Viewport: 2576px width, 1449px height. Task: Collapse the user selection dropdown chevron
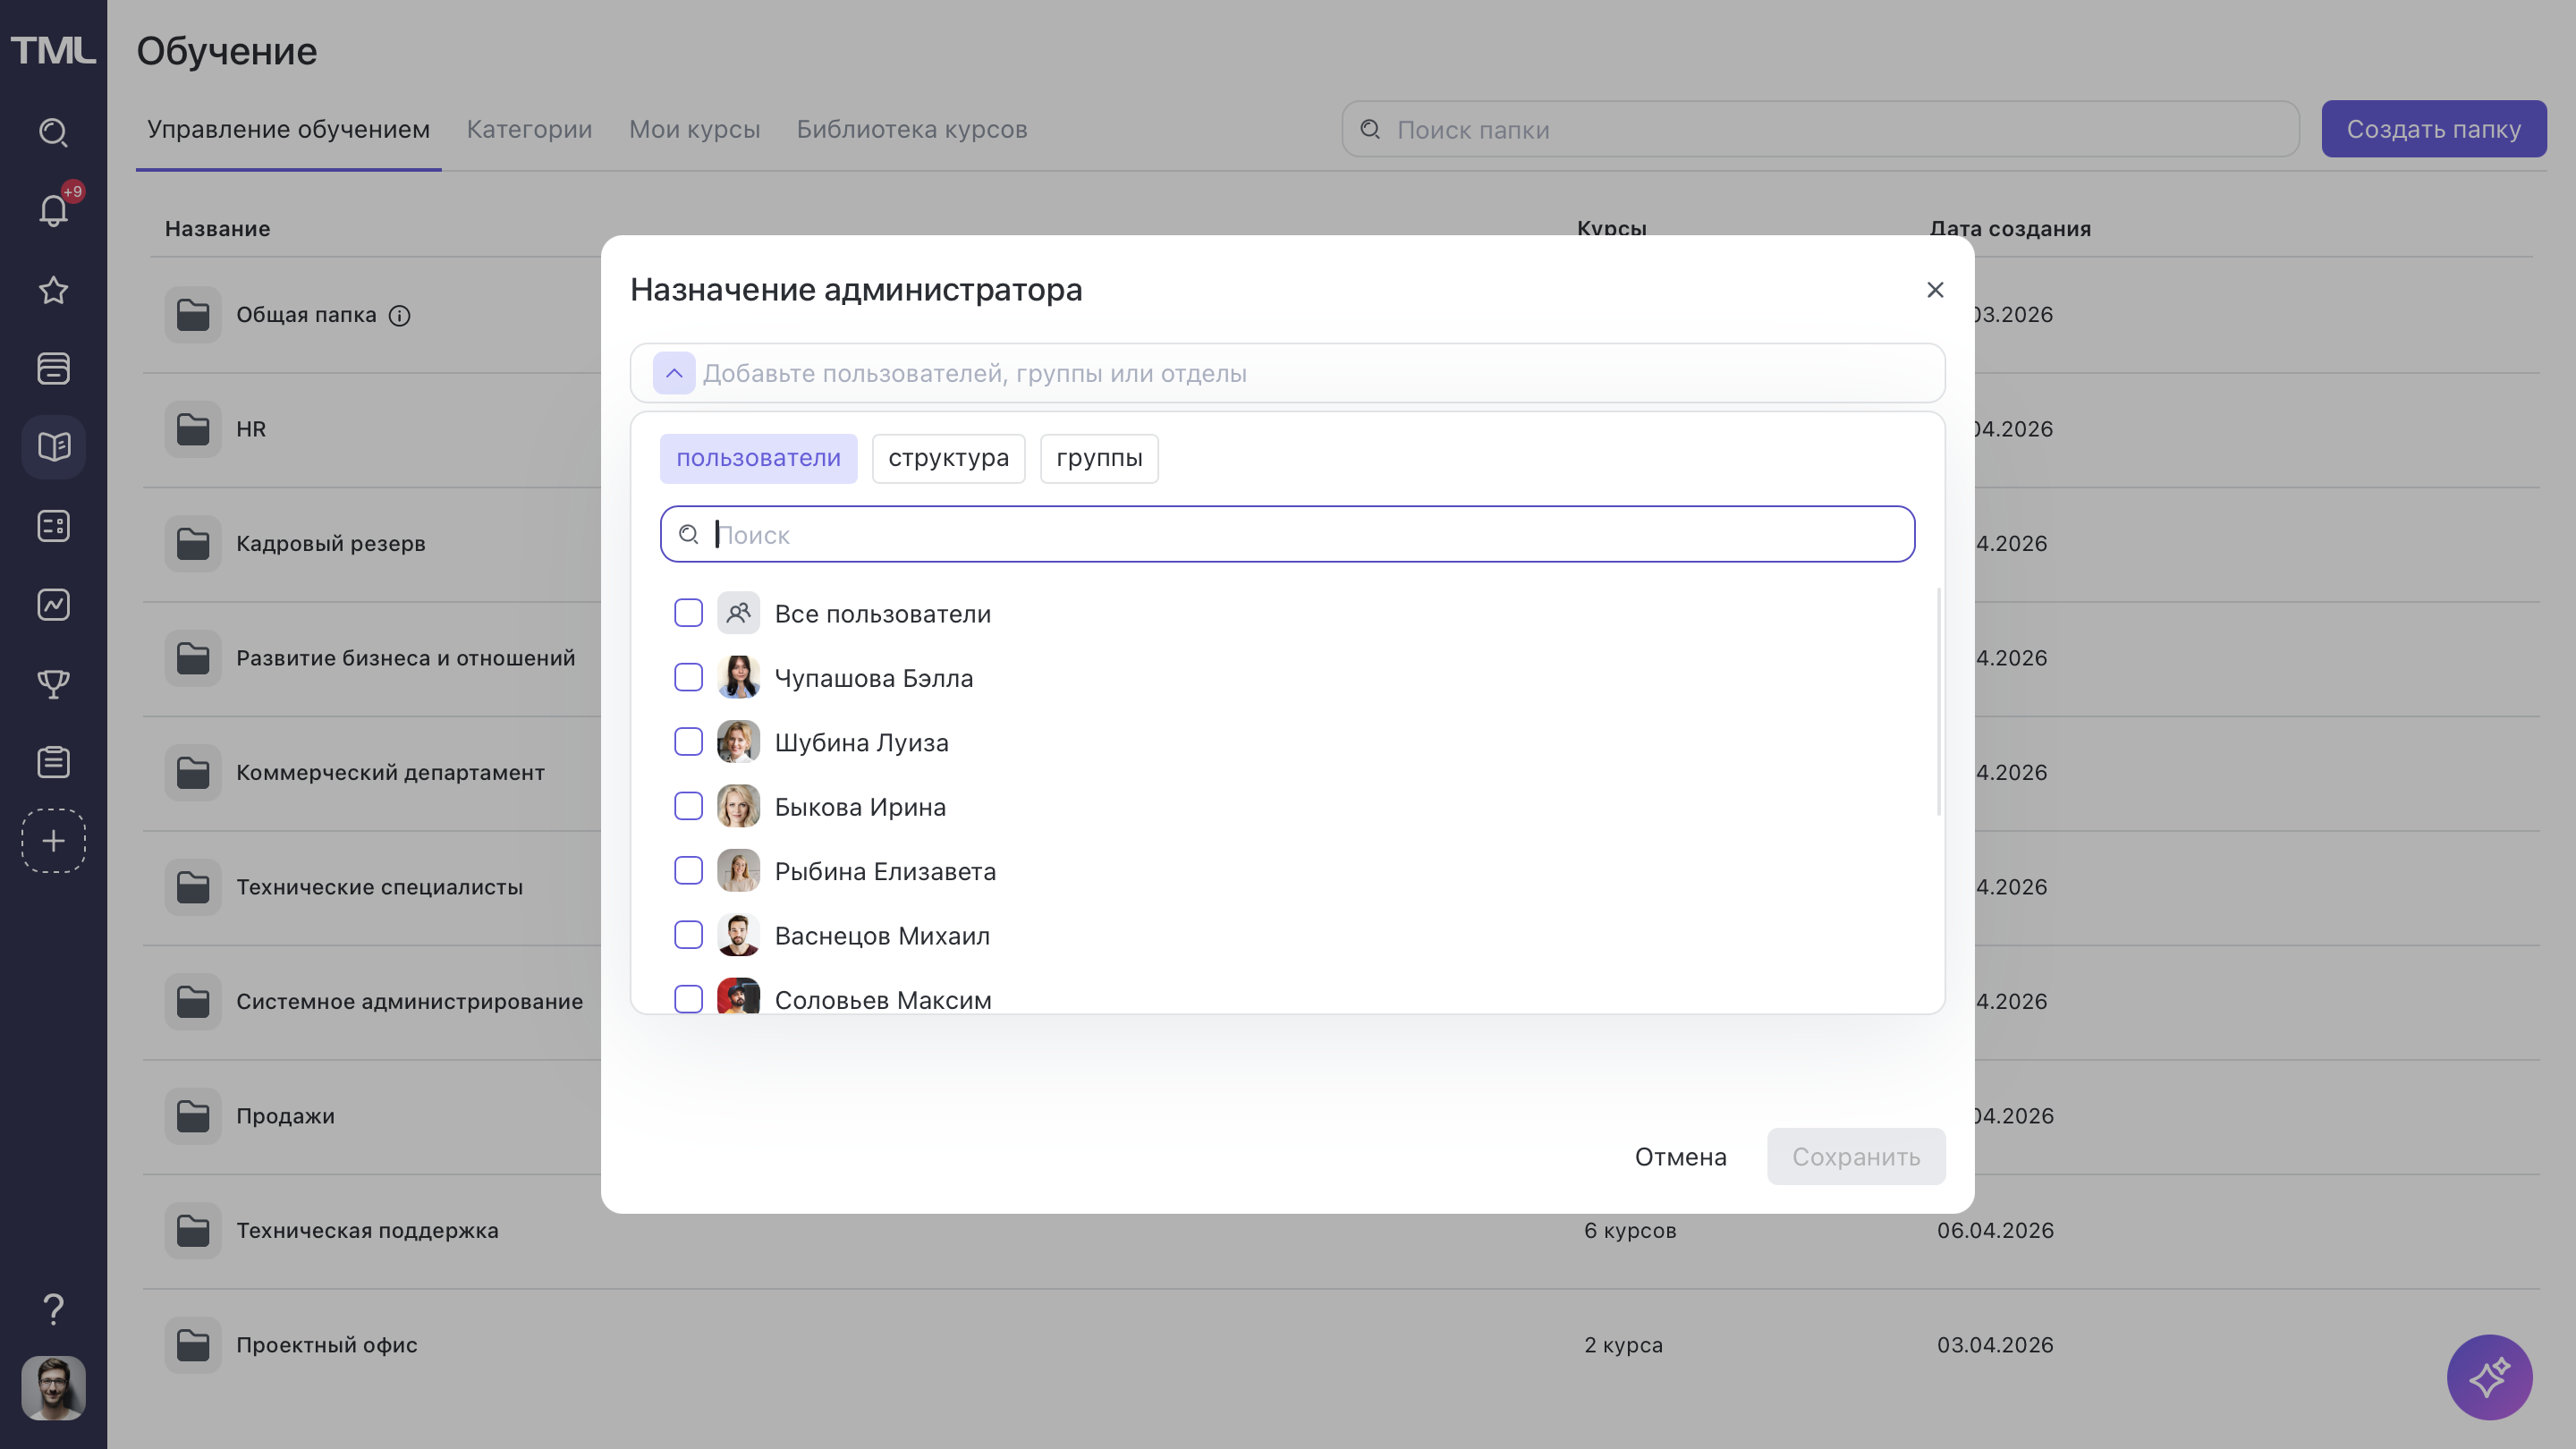coord(674,373)
